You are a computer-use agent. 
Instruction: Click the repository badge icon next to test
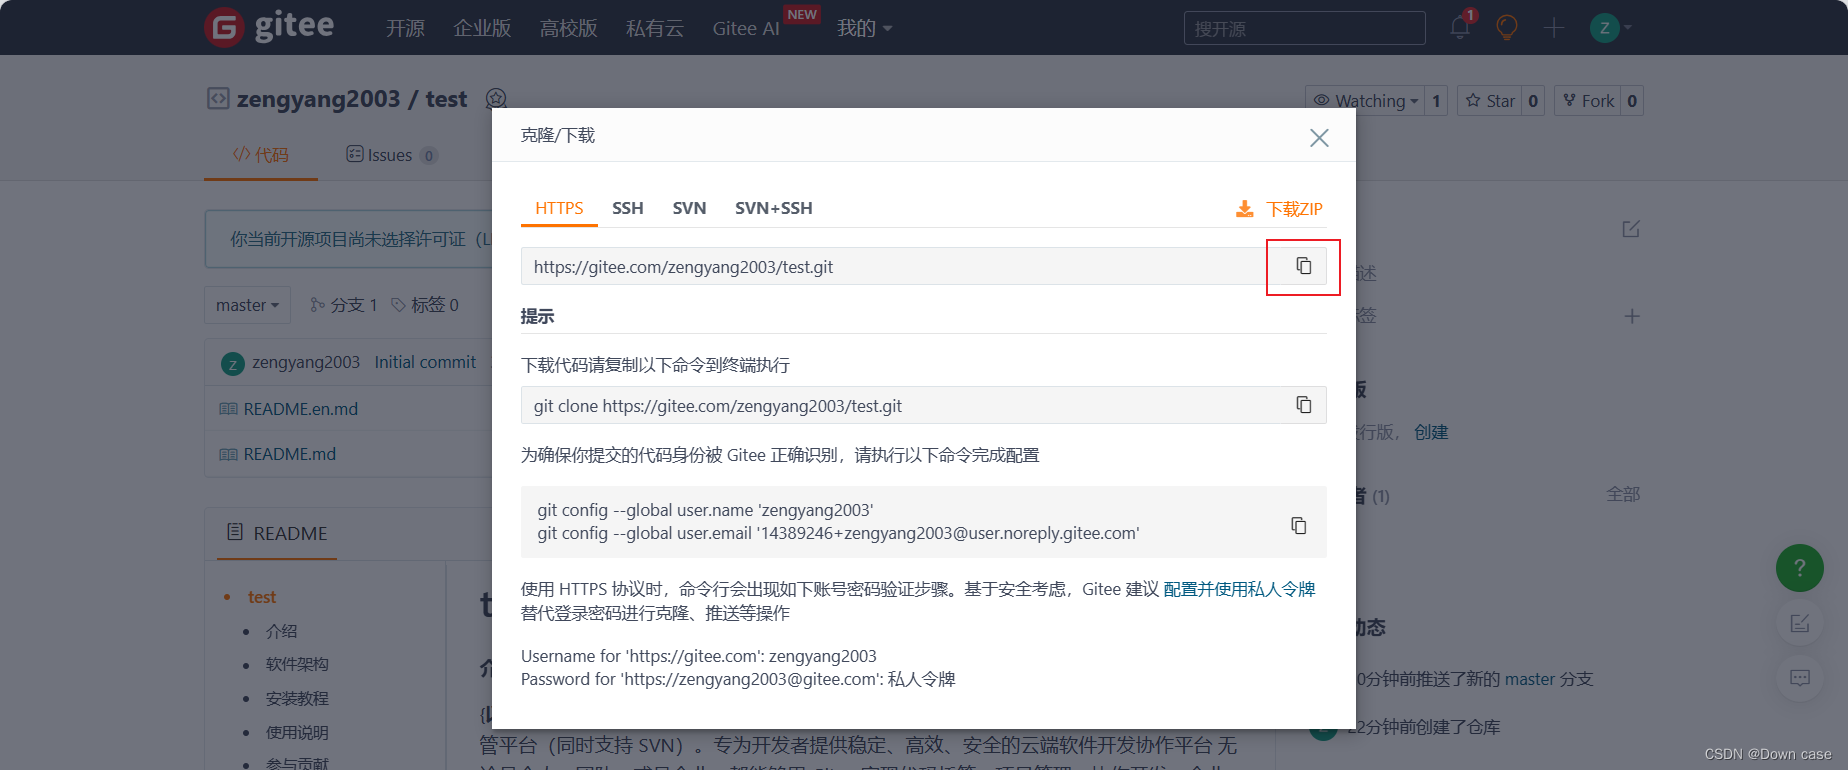pos(496,99)
